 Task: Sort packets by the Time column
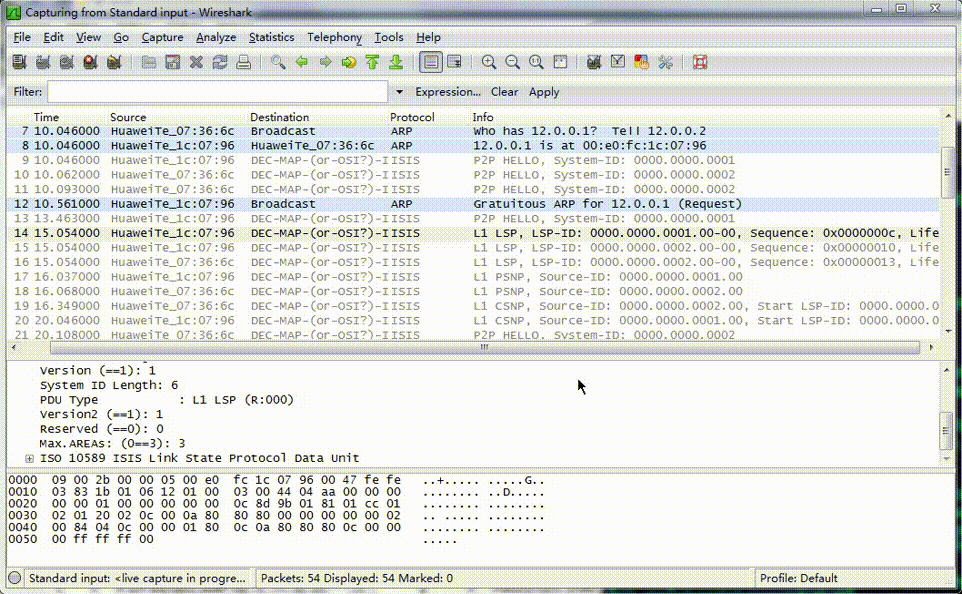[x=47, y=117]
